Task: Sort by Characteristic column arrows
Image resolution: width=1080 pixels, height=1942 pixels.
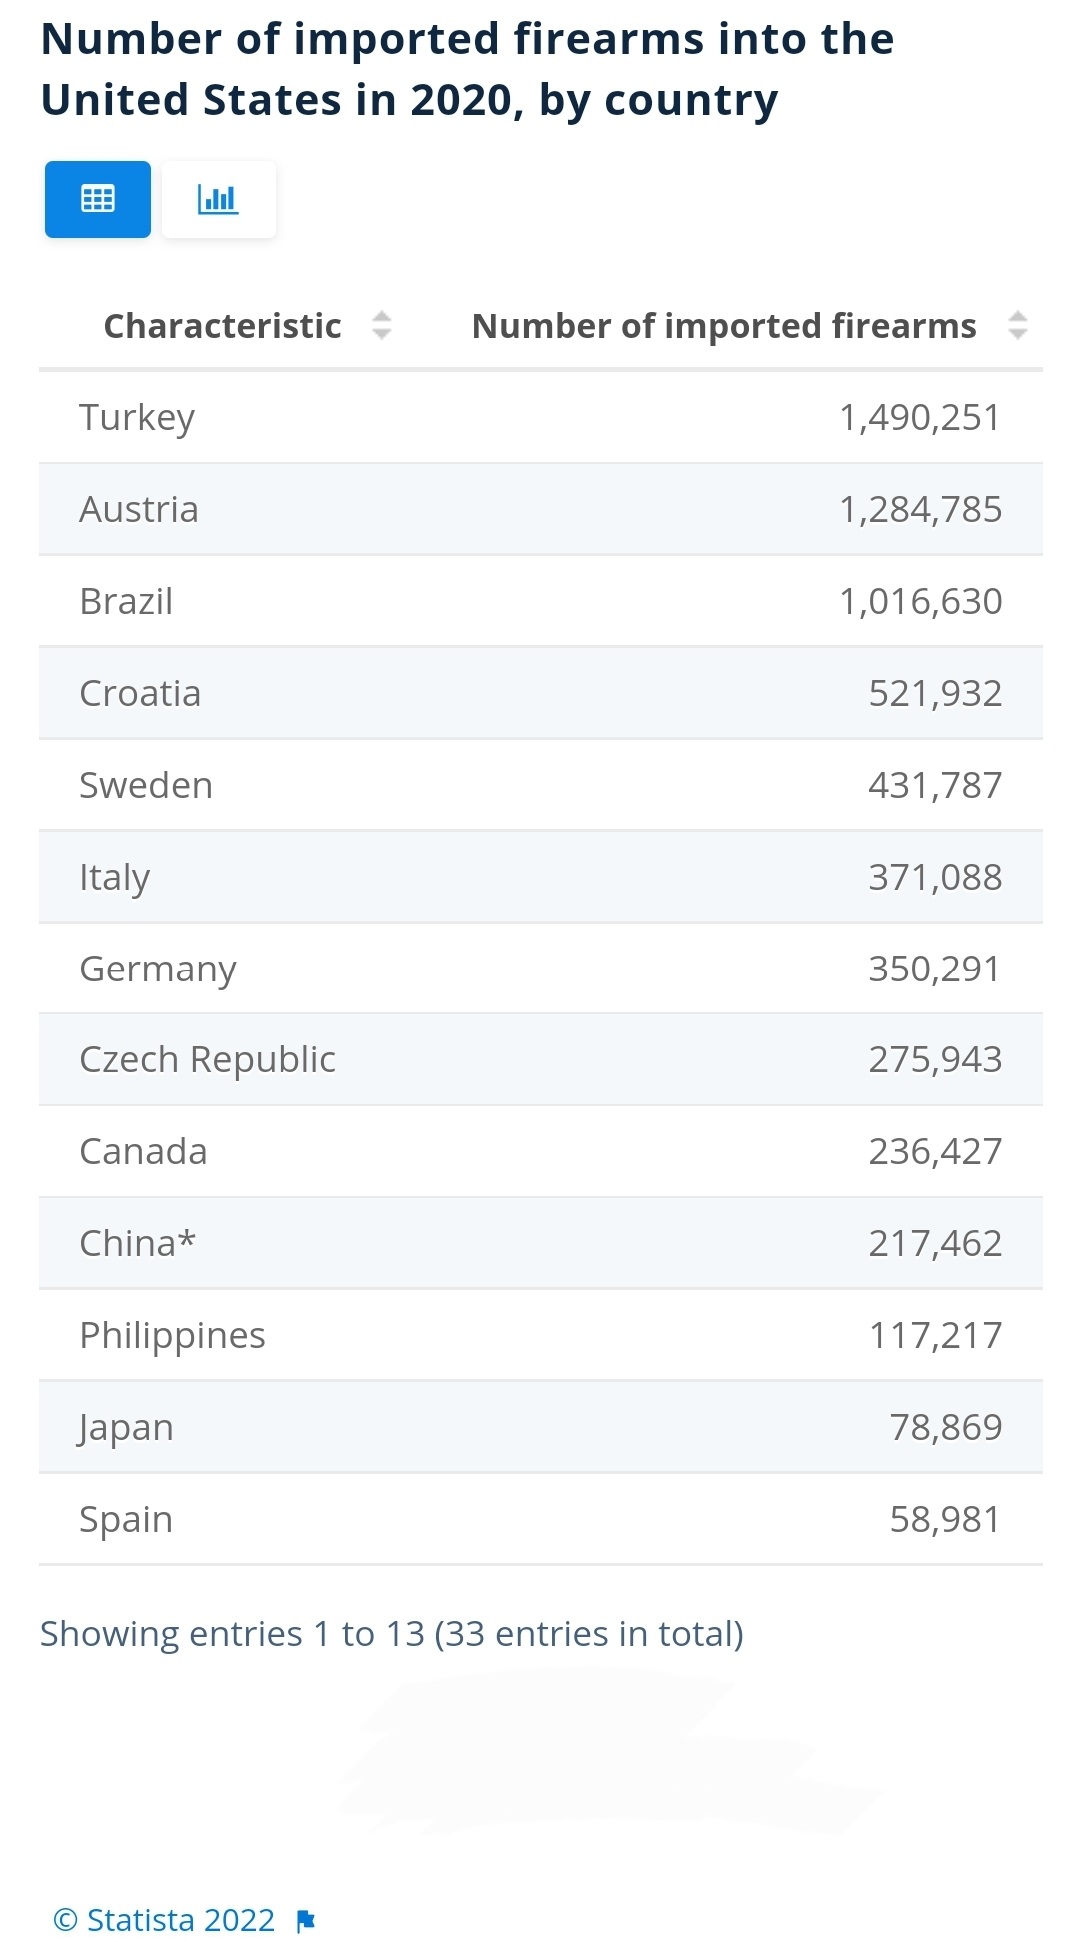Action: point(382,326)
